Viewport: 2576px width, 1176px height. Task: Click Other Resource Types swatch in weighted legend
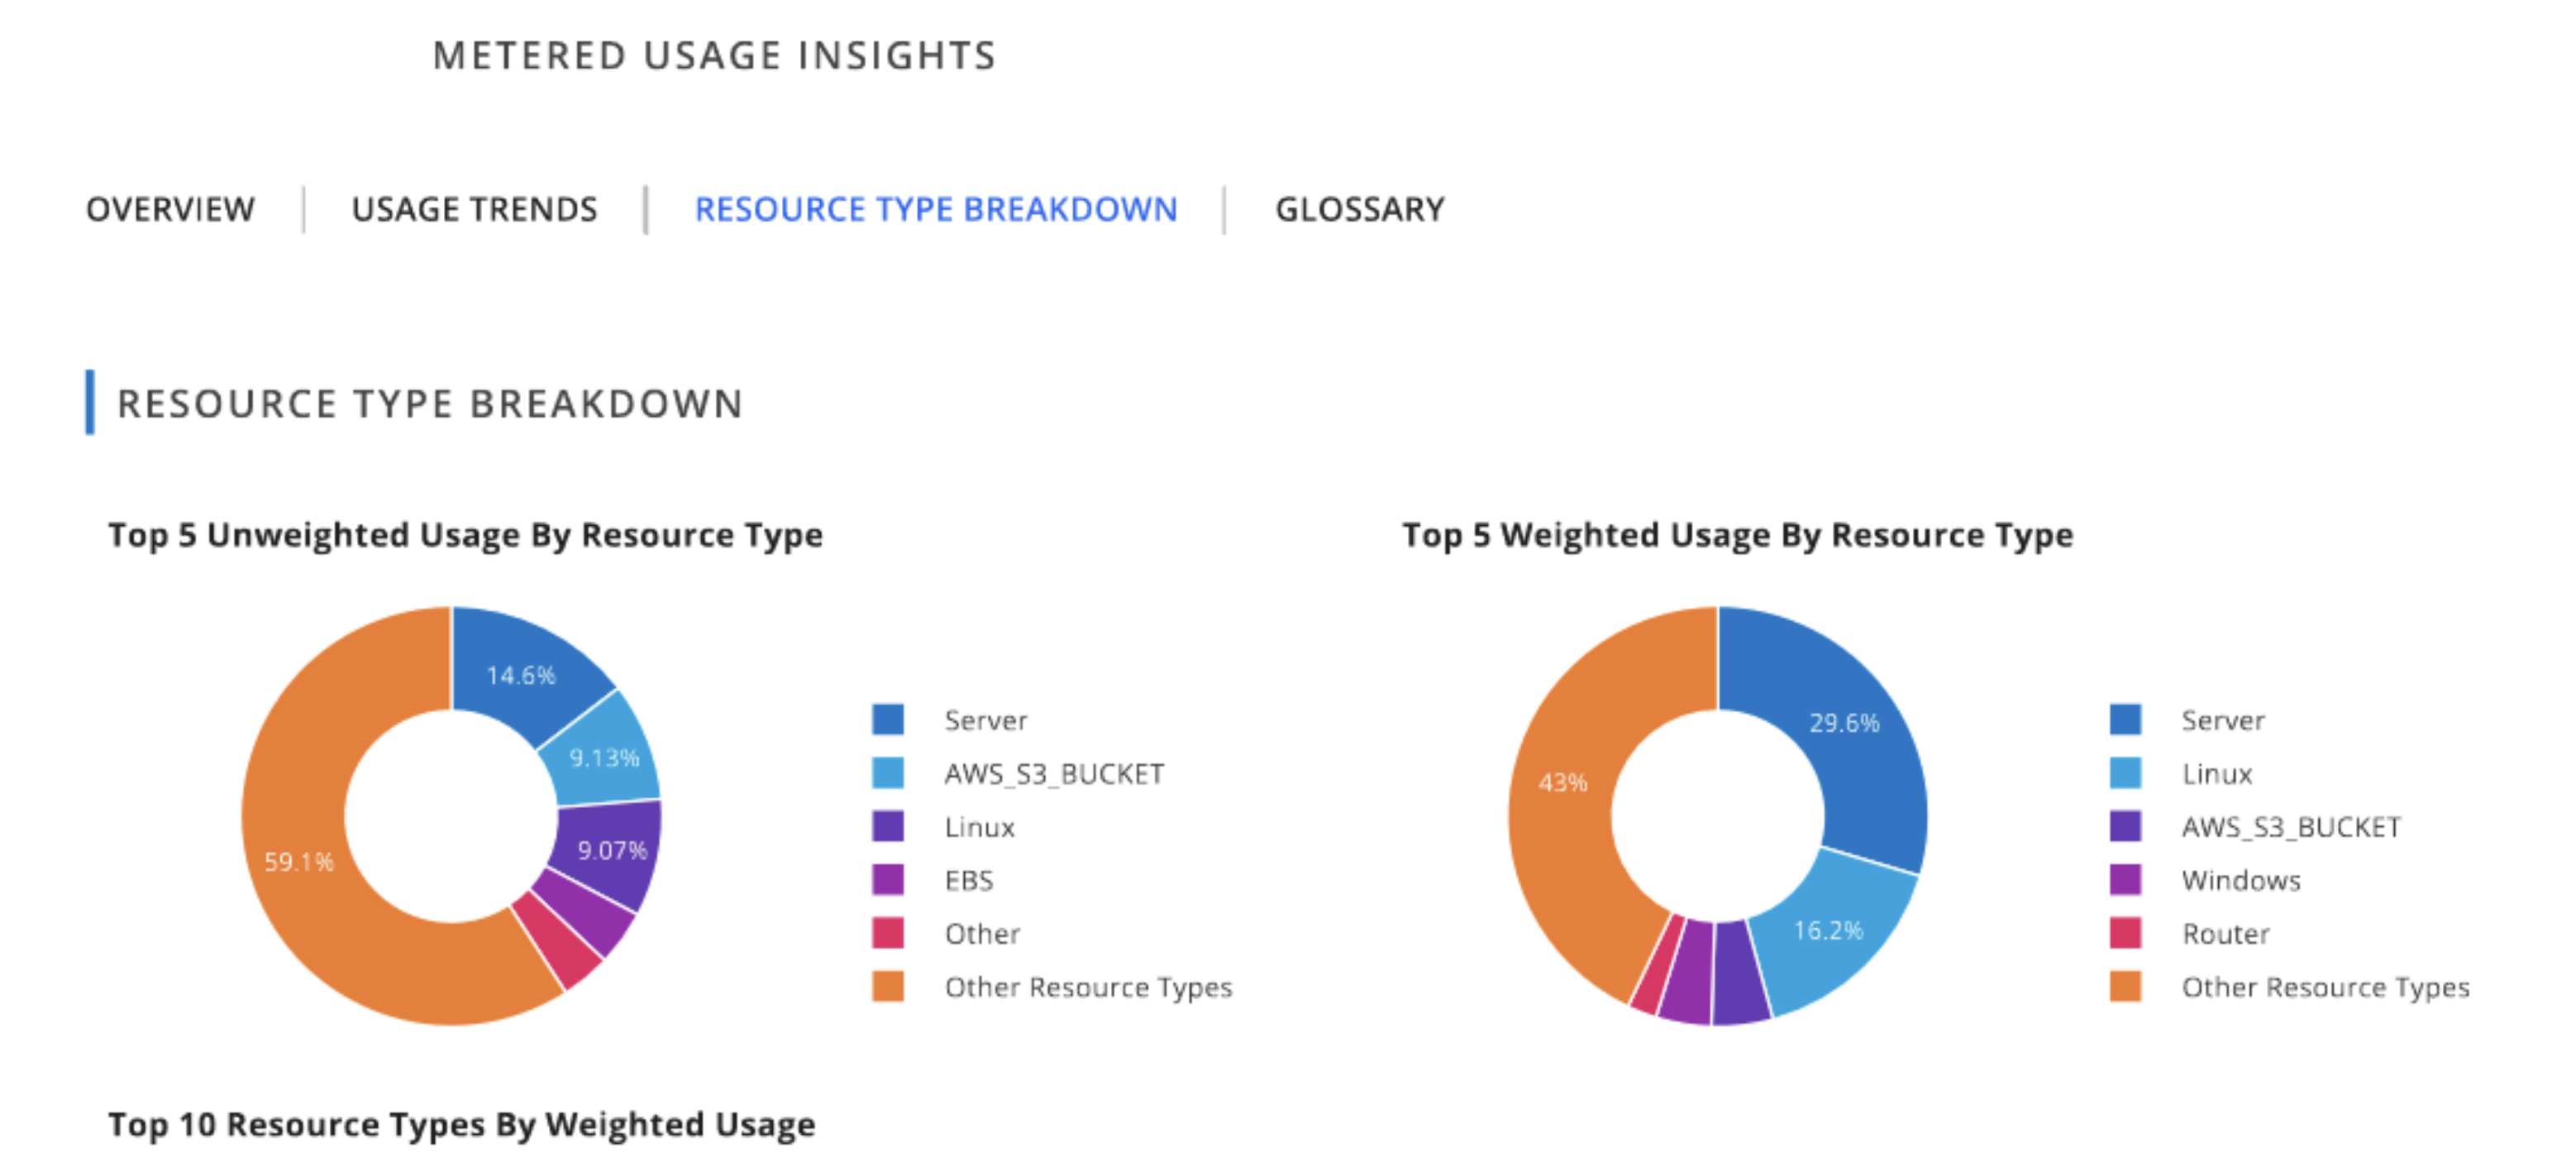[x=2125, y=986]
